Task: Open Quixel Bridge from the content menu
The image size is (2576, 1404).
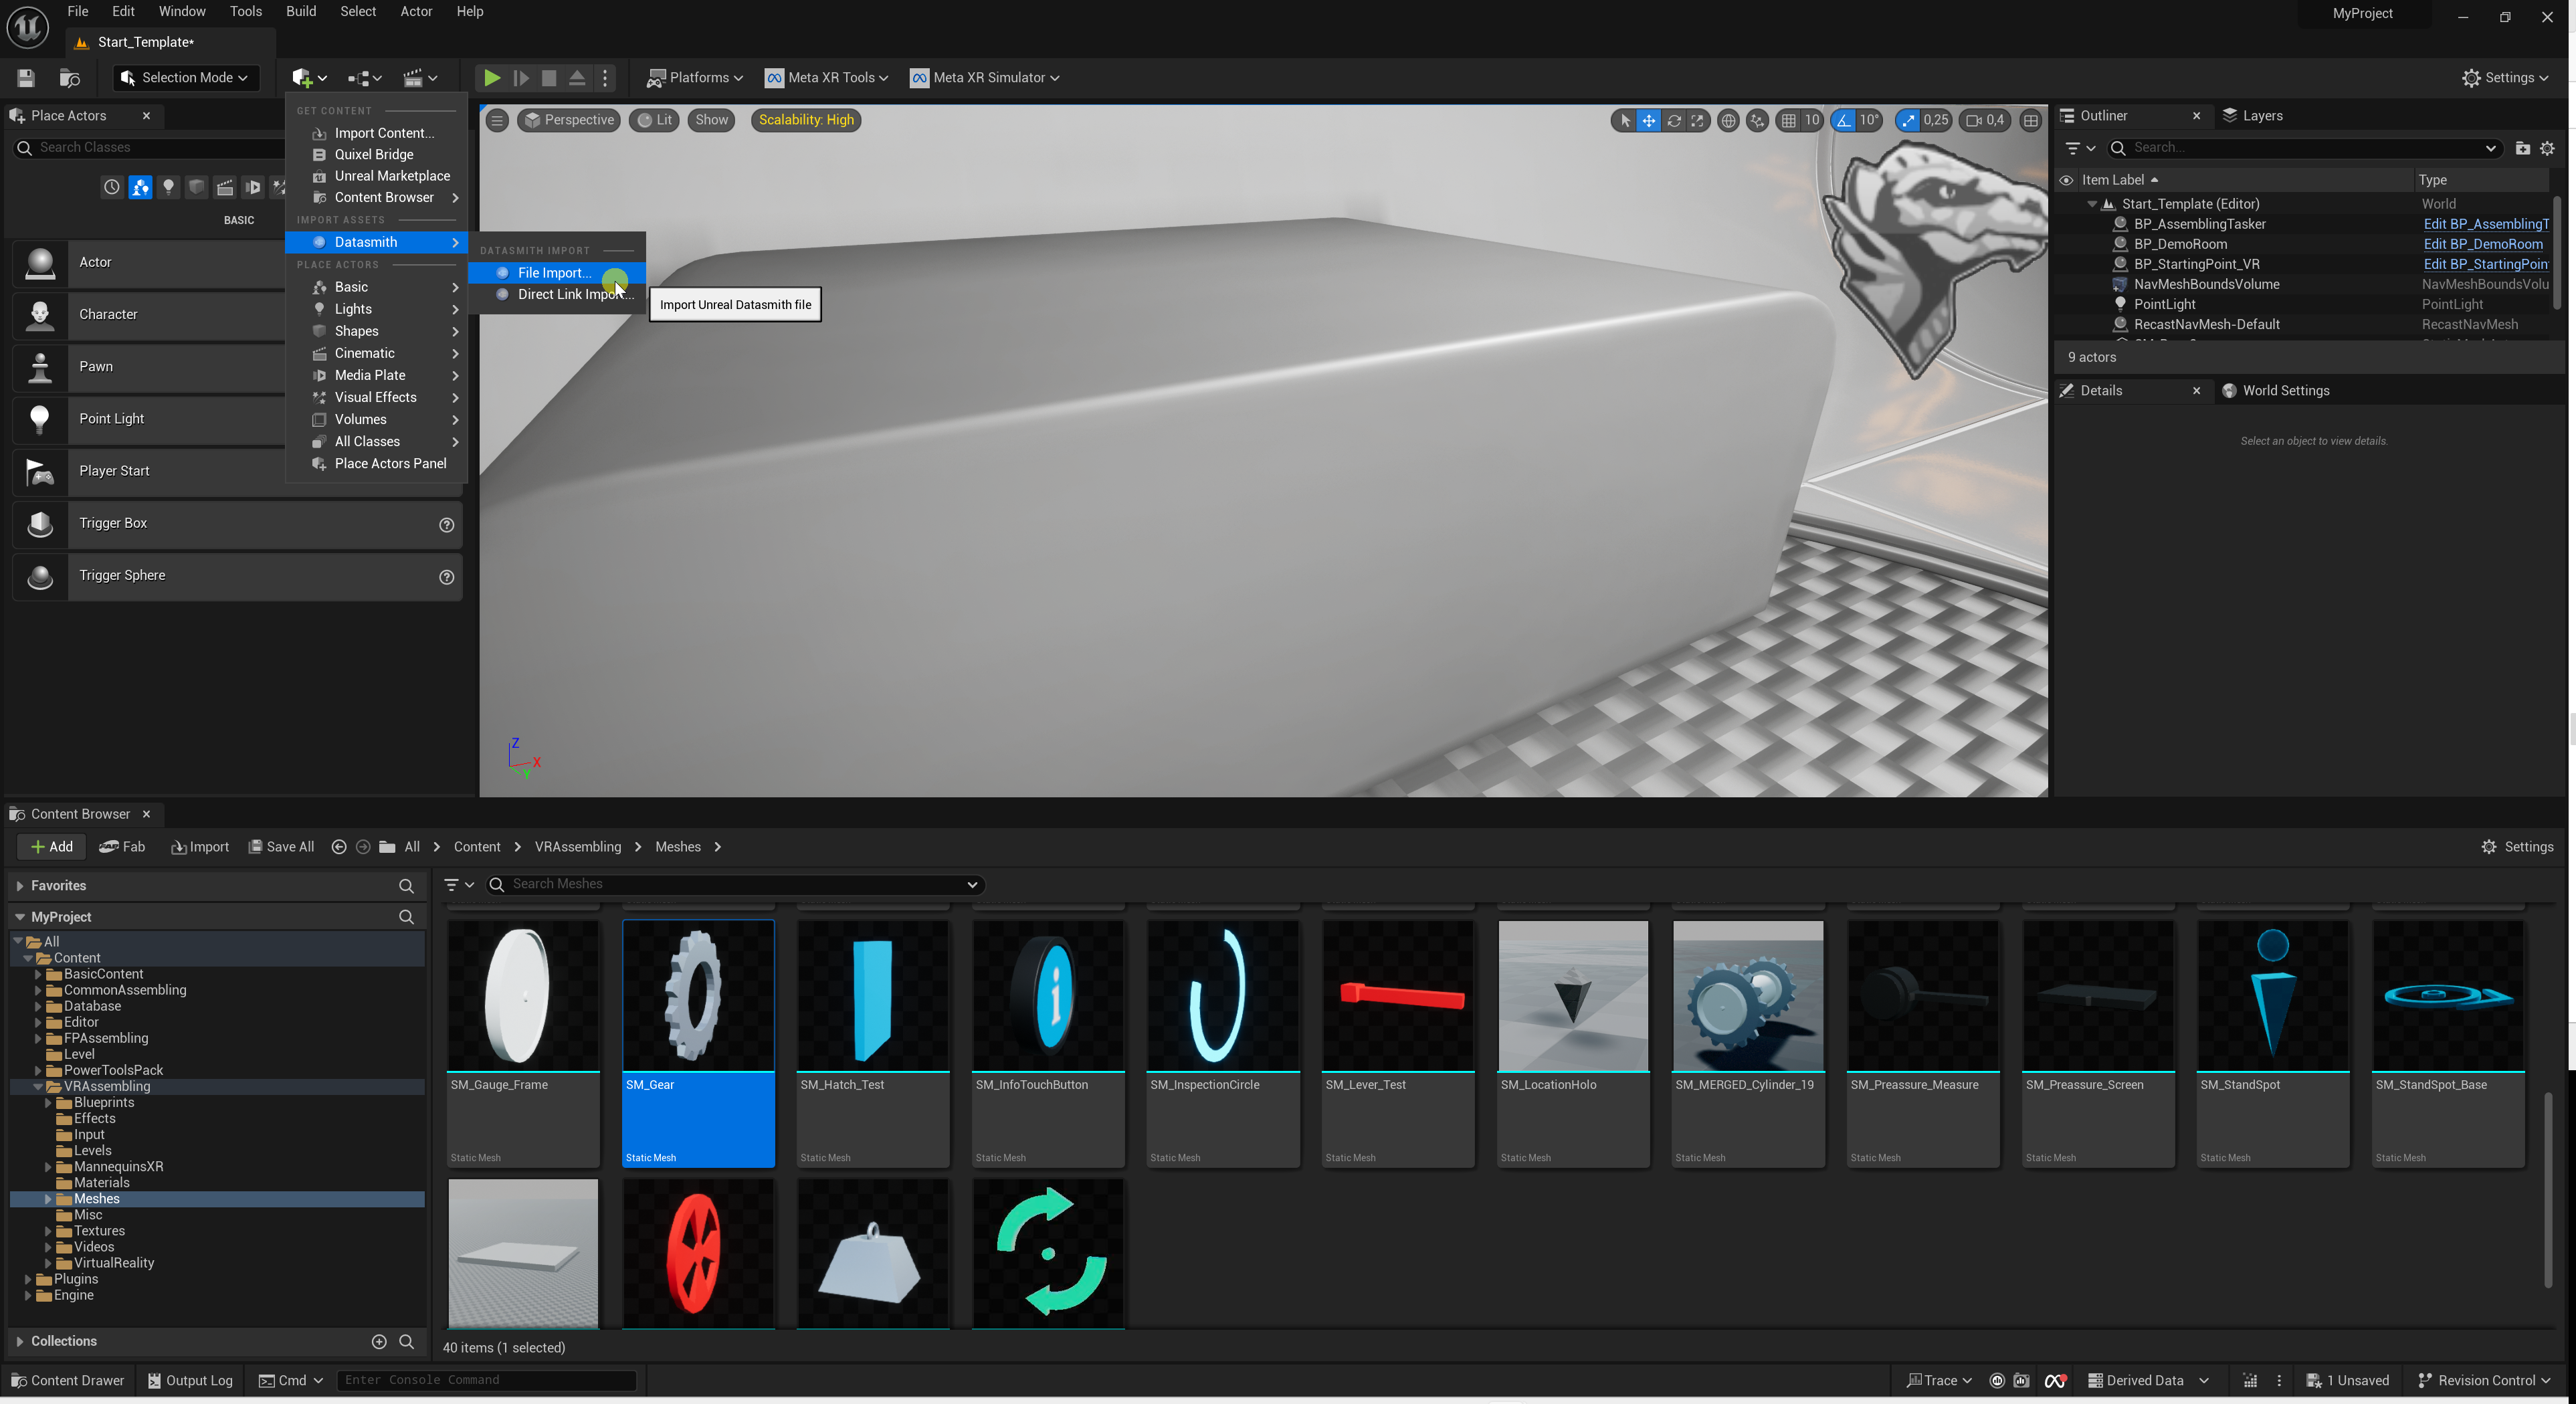Action: (x=373, y=154)
